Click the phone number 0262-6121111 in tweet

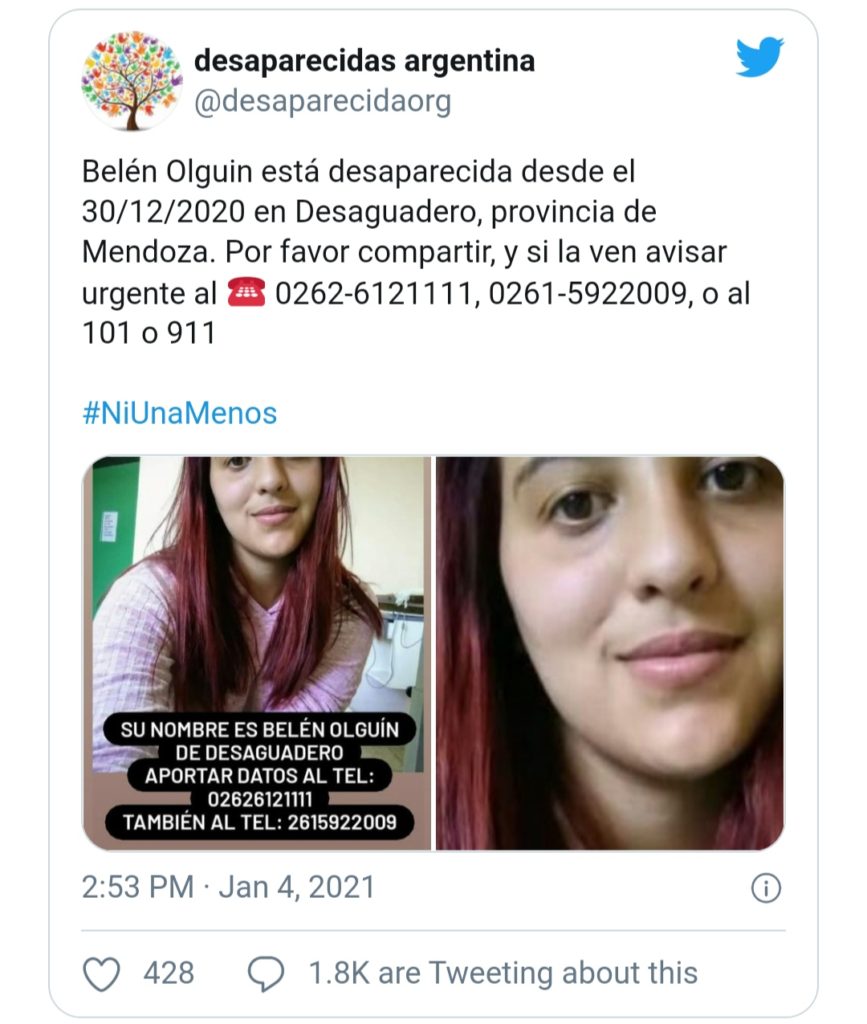click(x=373, y=293)
